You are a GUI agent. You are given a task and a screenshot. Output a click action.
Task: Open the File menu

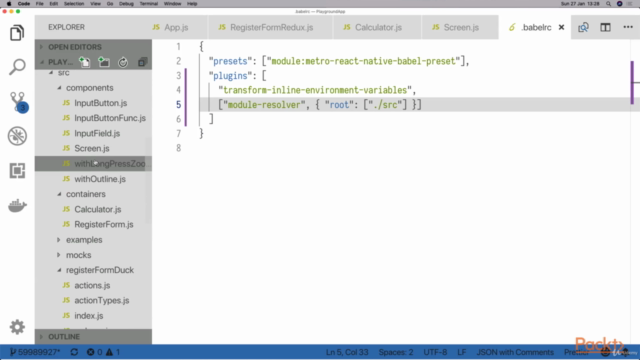coord(40,4)
